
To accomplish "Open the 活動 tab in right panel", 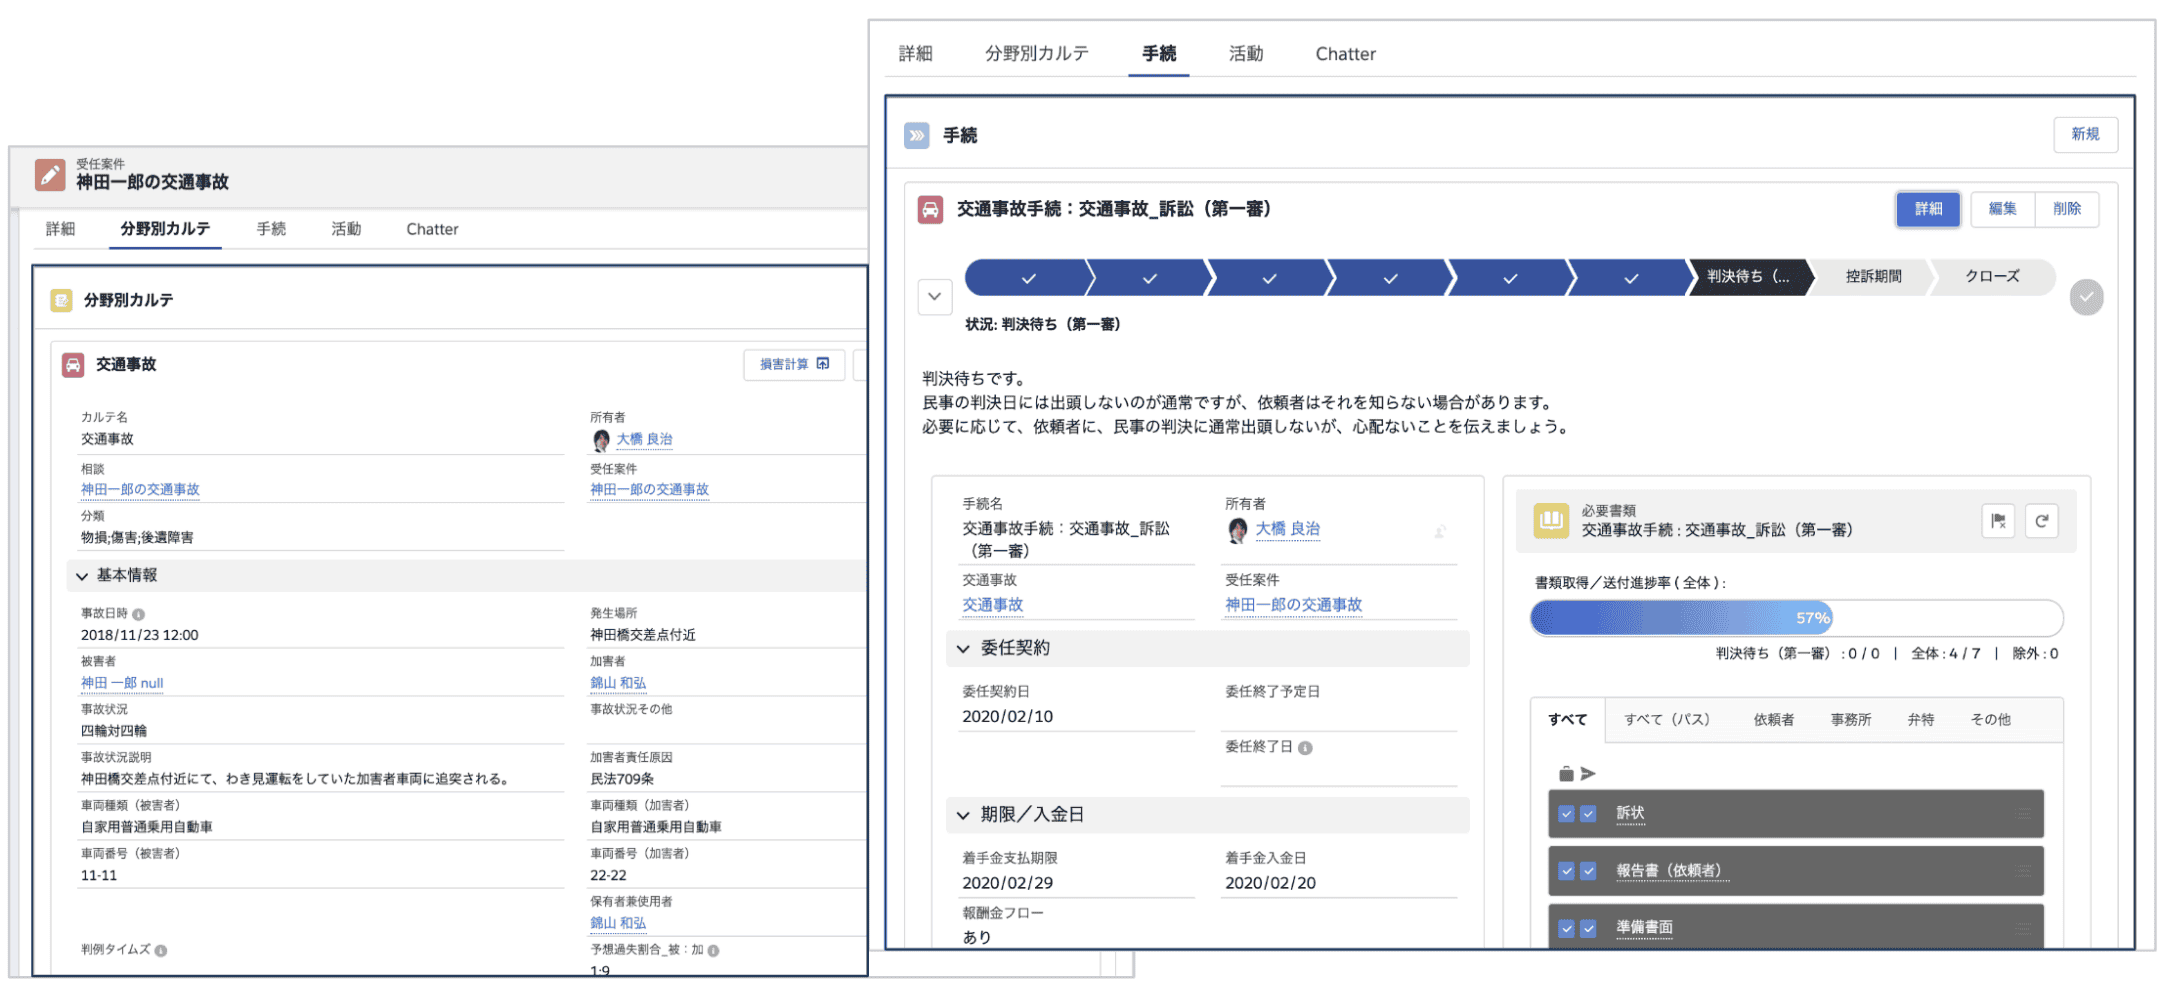I will click(1245, 54).
